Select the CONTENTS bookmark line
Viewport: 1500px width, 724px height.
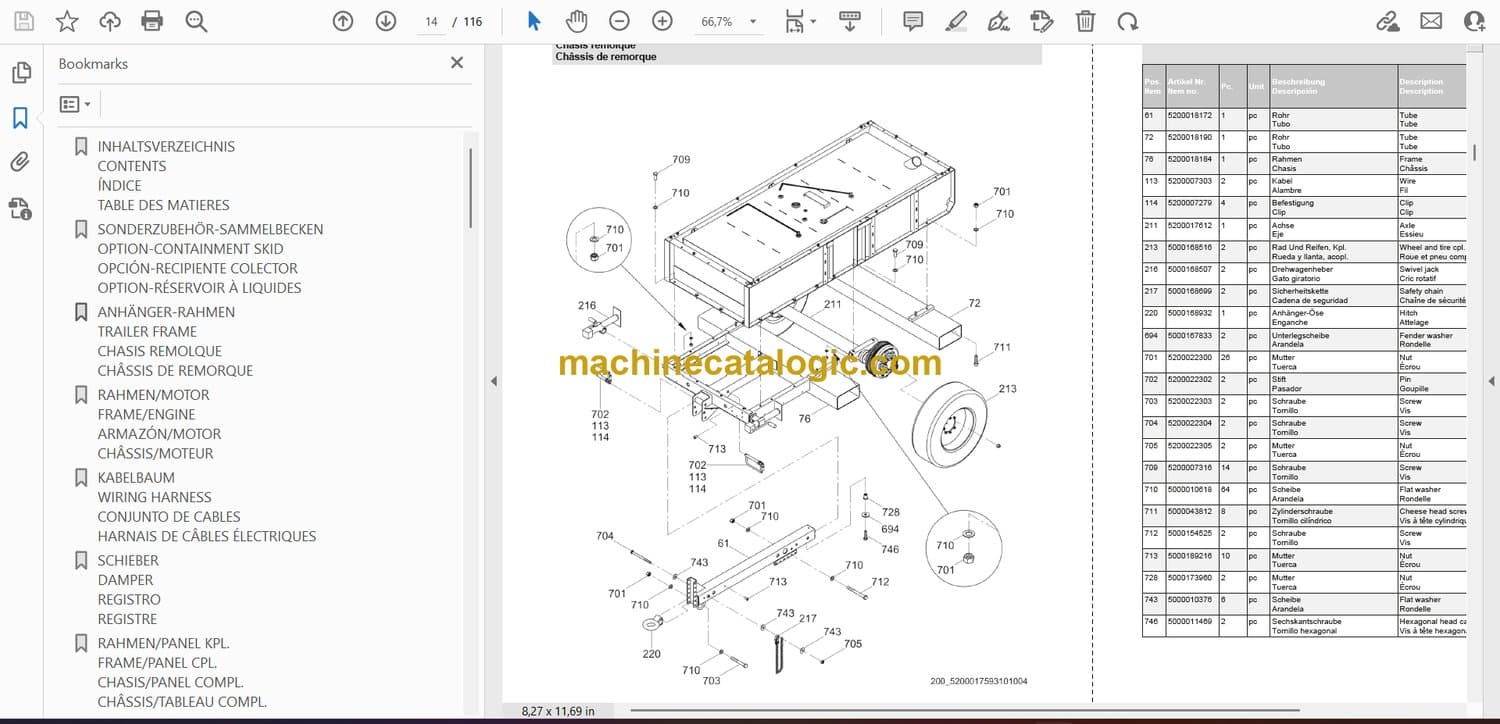point(132,166)
